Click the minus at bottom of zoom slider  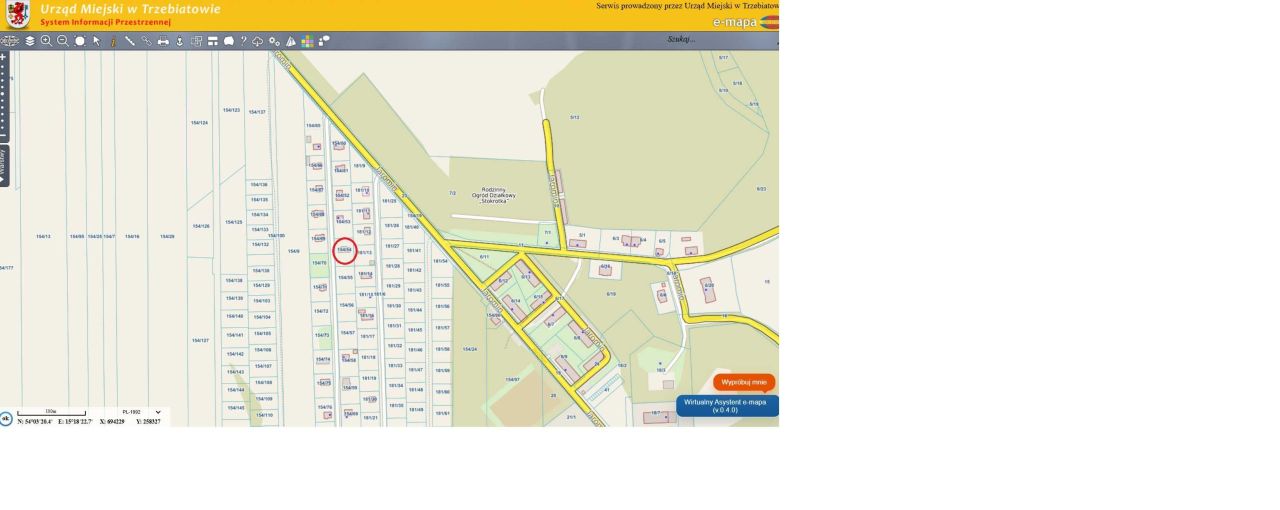[x=3, y=135]
